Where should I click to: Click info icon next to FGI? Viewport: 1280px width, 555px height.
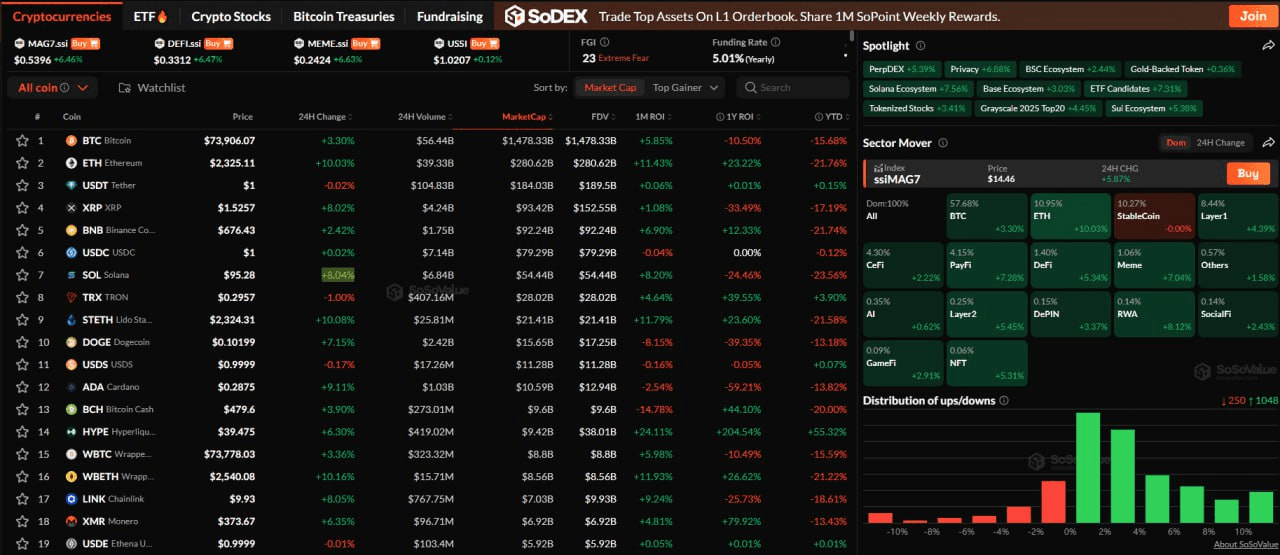coord(604,43)
